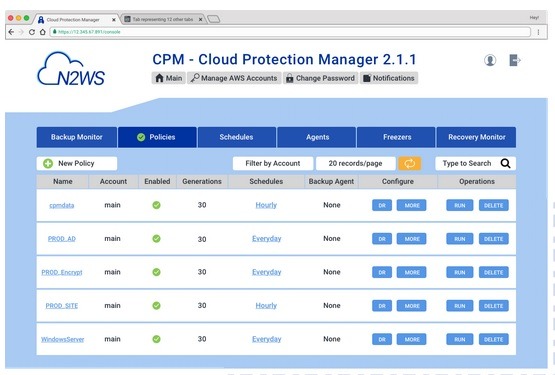Click the browser home icon
This screenshot has height=375, width=555.
(42, 32)
